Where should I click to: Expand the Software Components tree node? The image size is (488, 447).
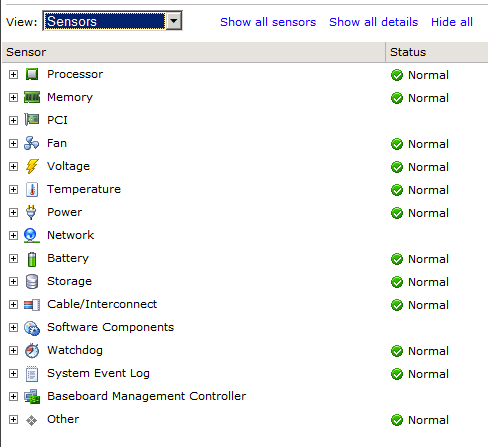(x=13, y=327)
